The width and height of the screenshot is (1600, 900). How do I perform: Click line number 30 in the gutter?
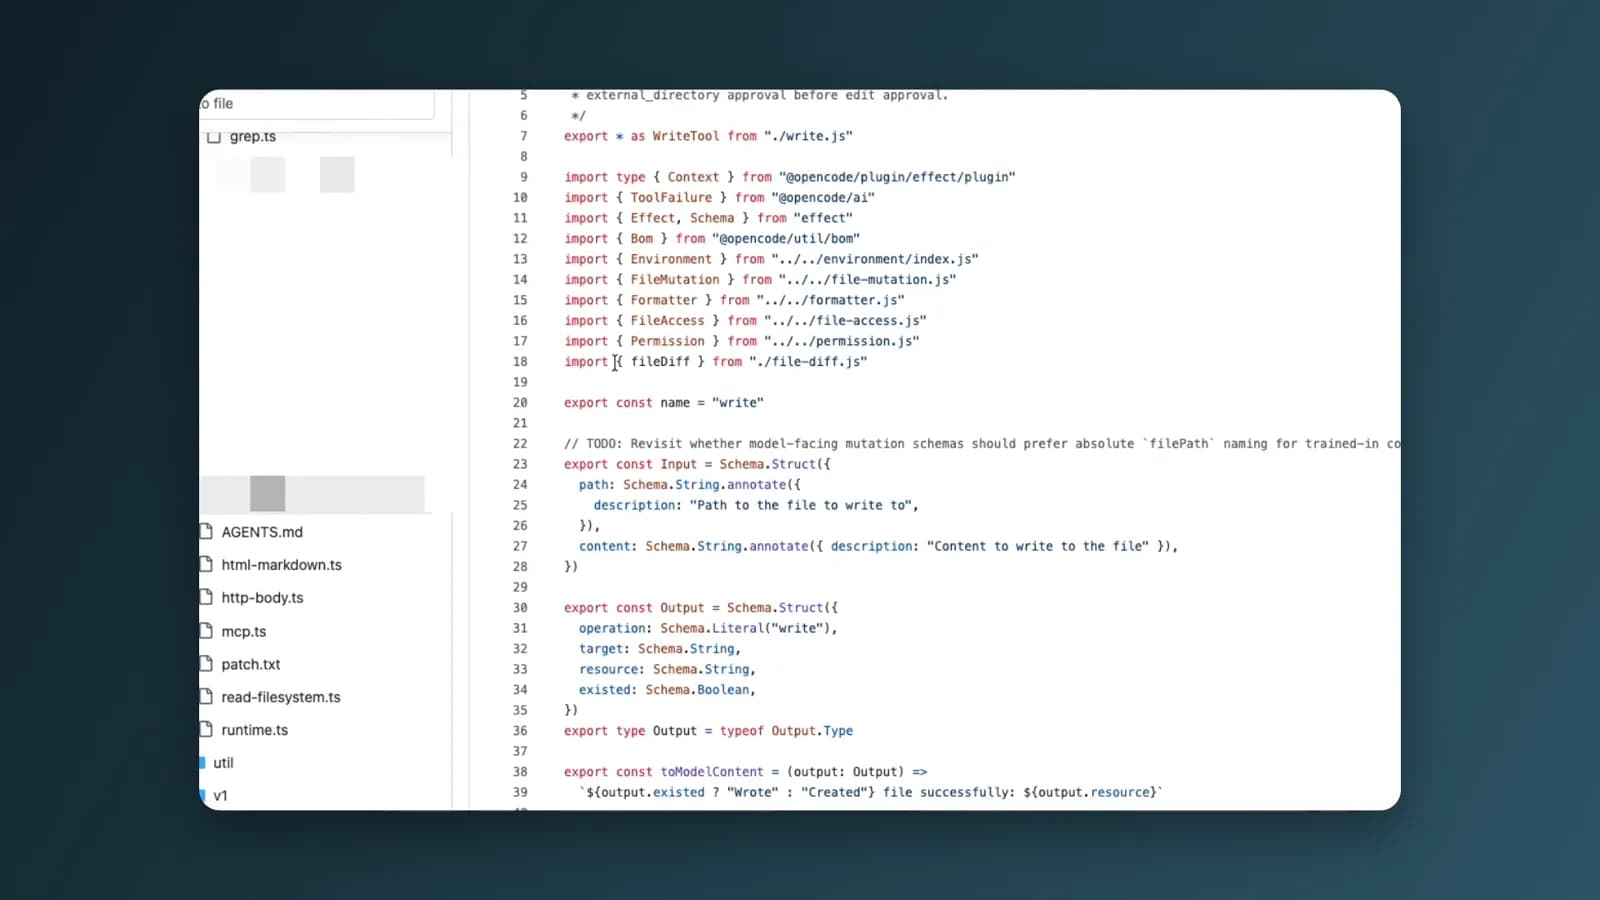[520, 608]
